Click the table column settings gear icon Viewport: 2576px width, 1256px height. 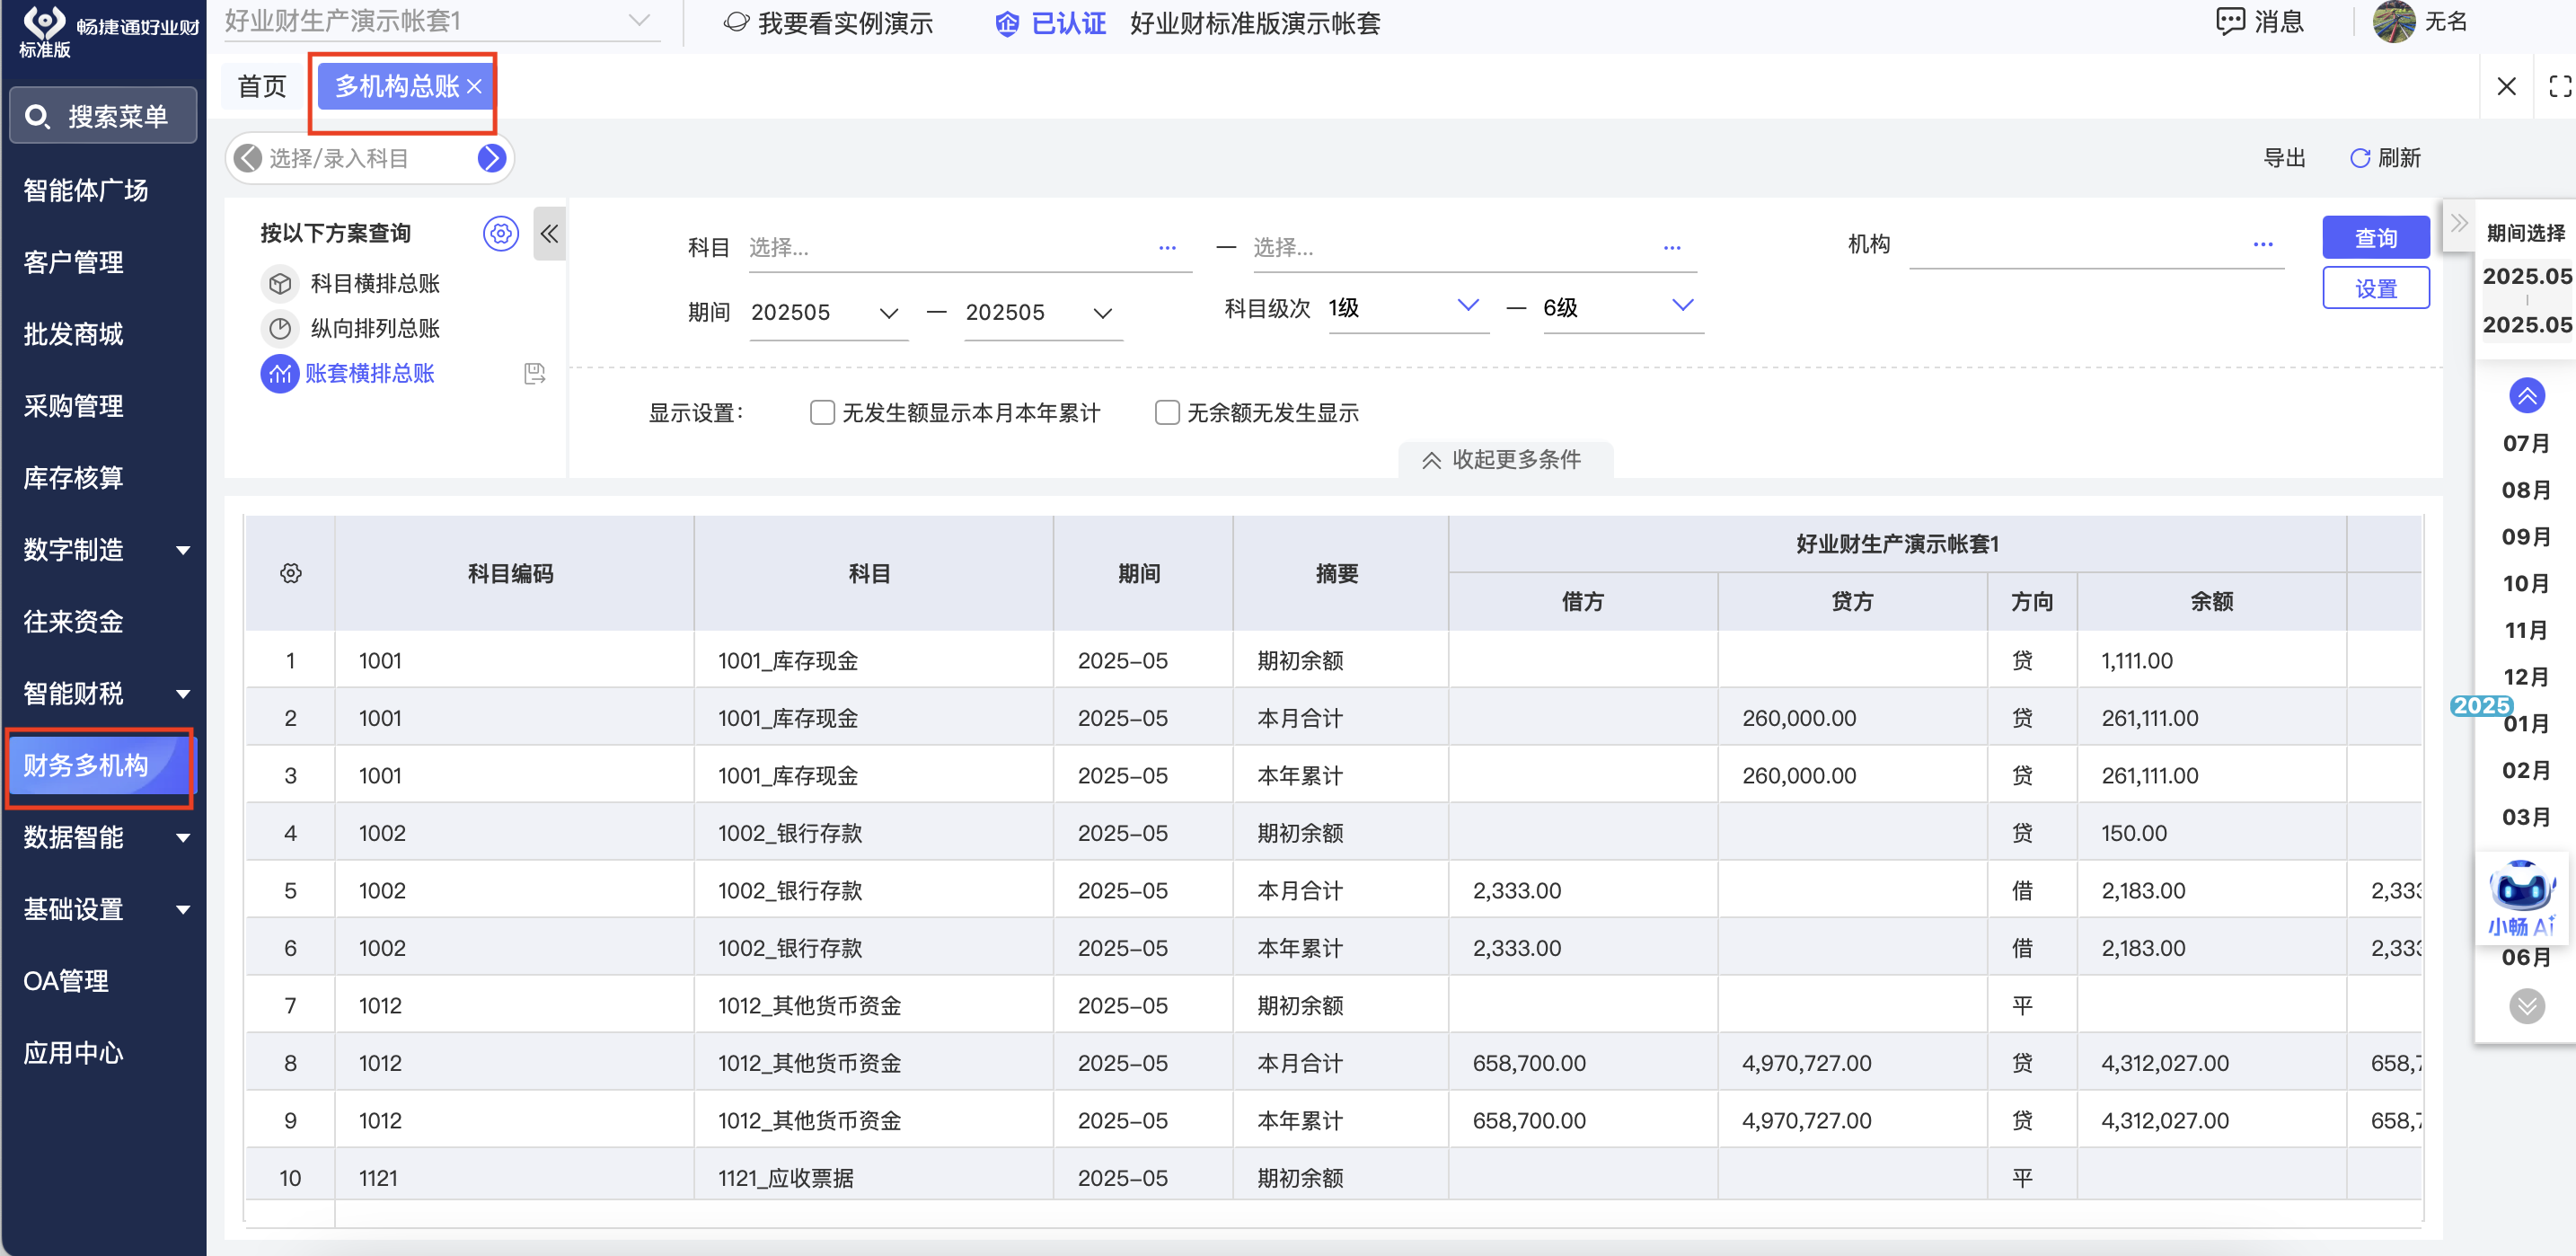tap(290, 573)
